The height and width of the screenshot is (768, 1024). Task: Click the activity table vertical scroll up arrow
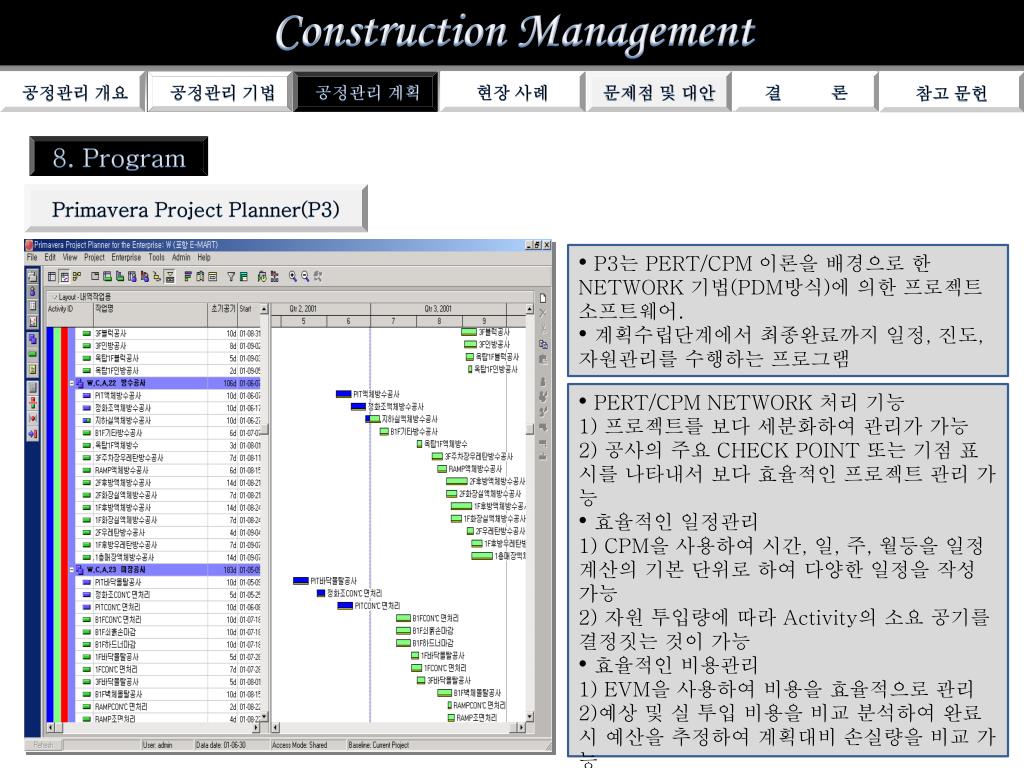click(x=264, y=308)
